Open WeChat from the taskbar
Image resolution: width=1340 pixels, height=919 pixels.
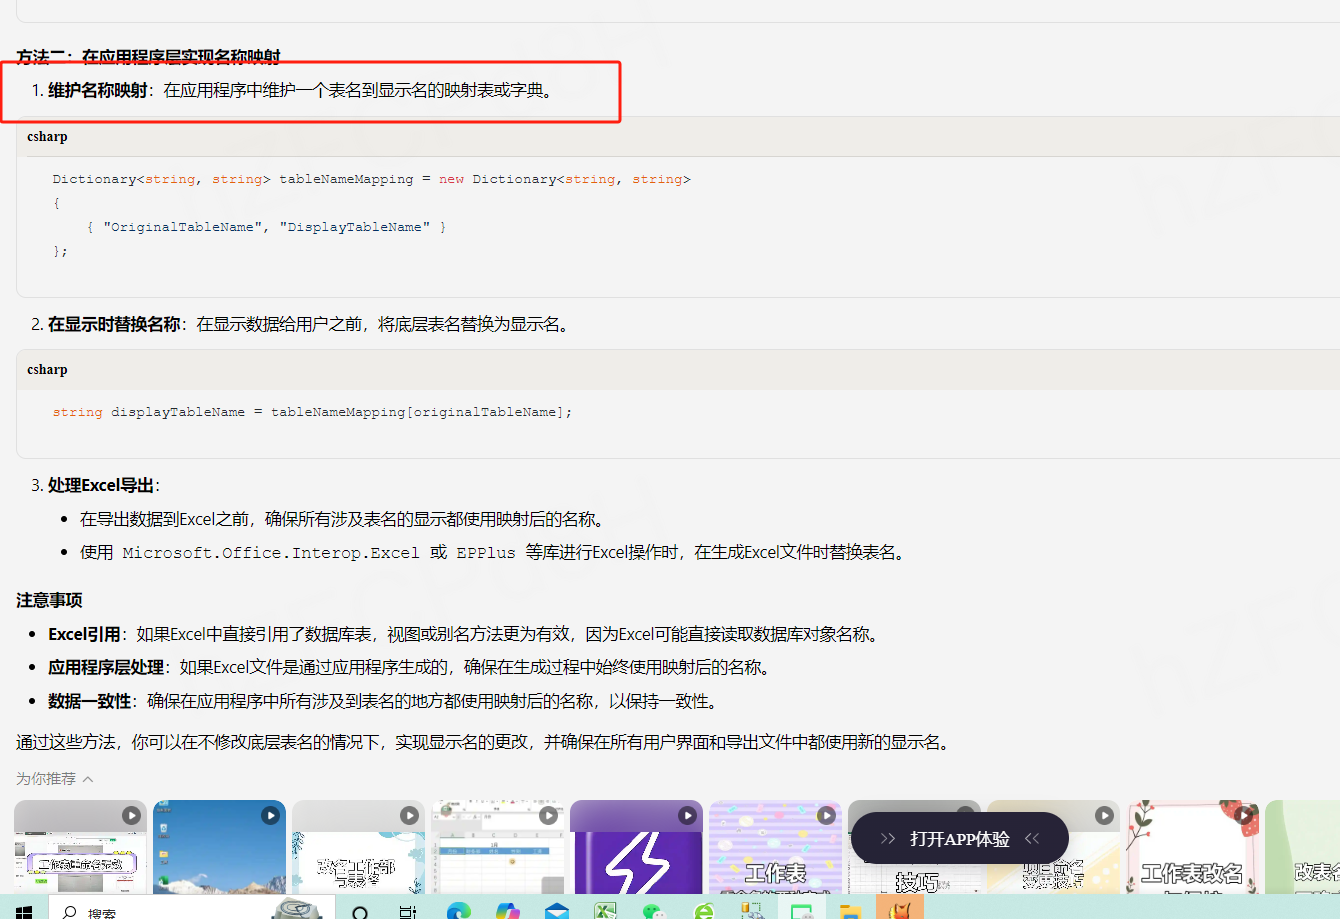click(x=654, y=910)
